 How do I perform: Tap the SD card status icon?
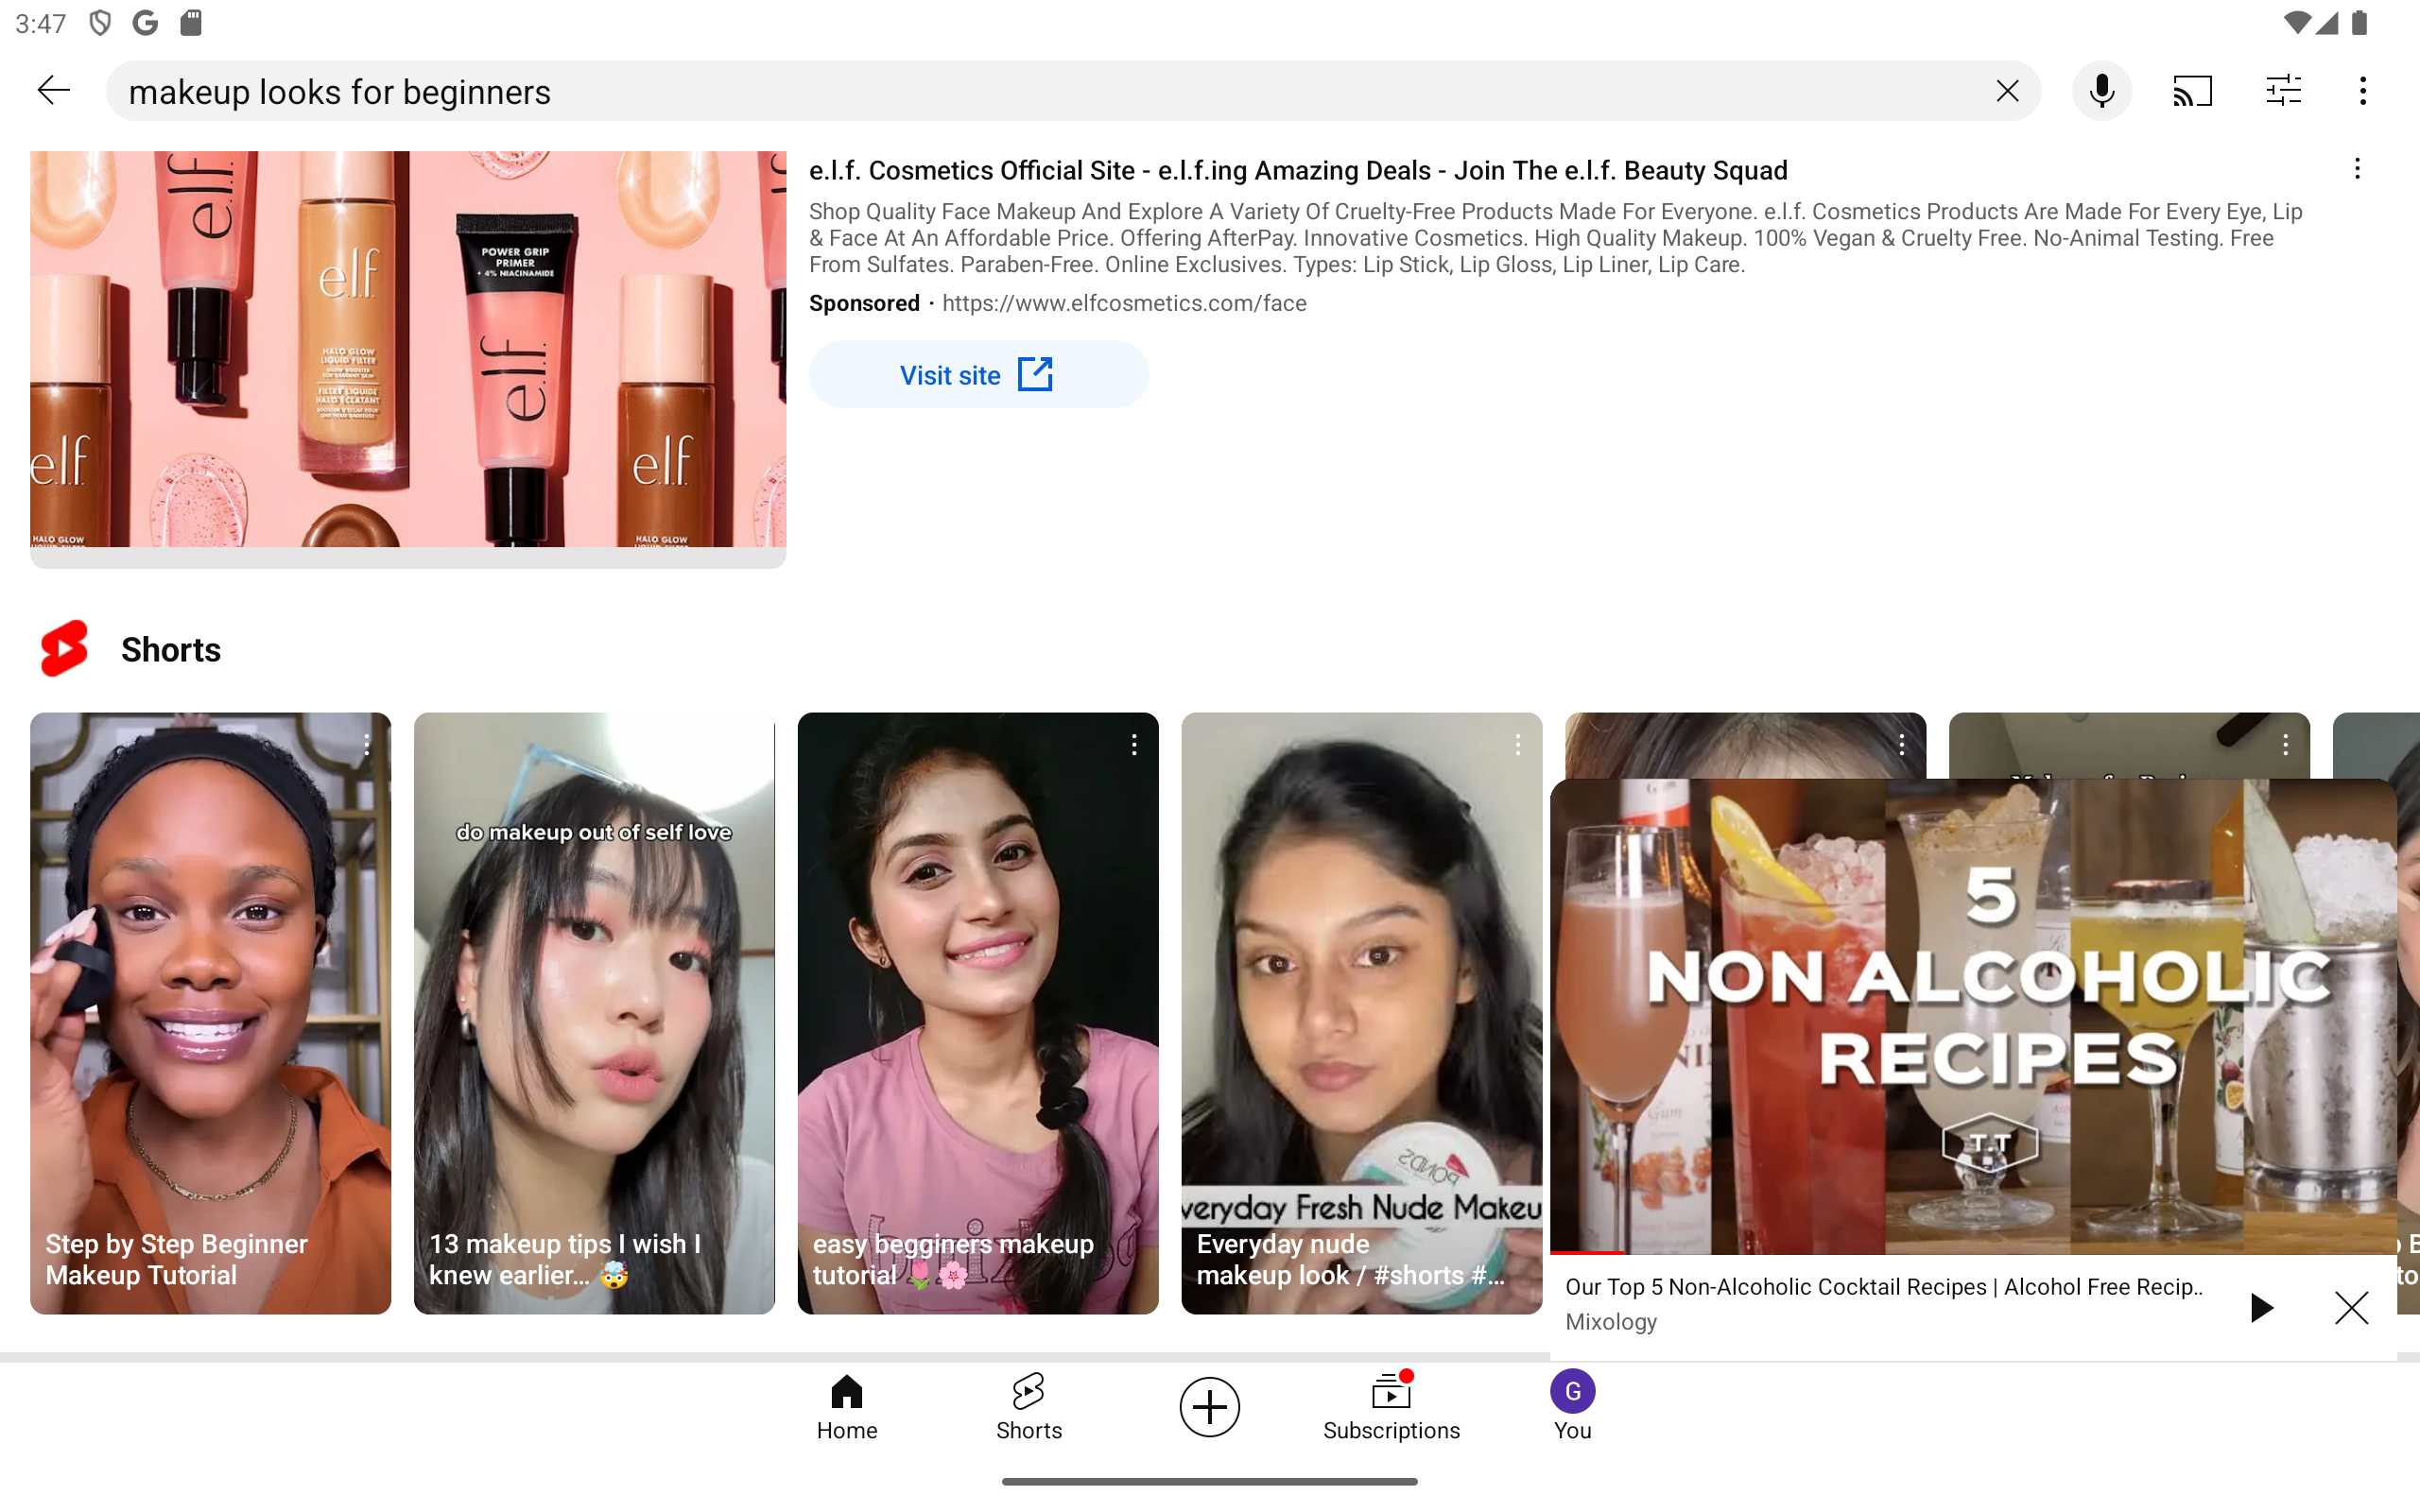(191, 23)
